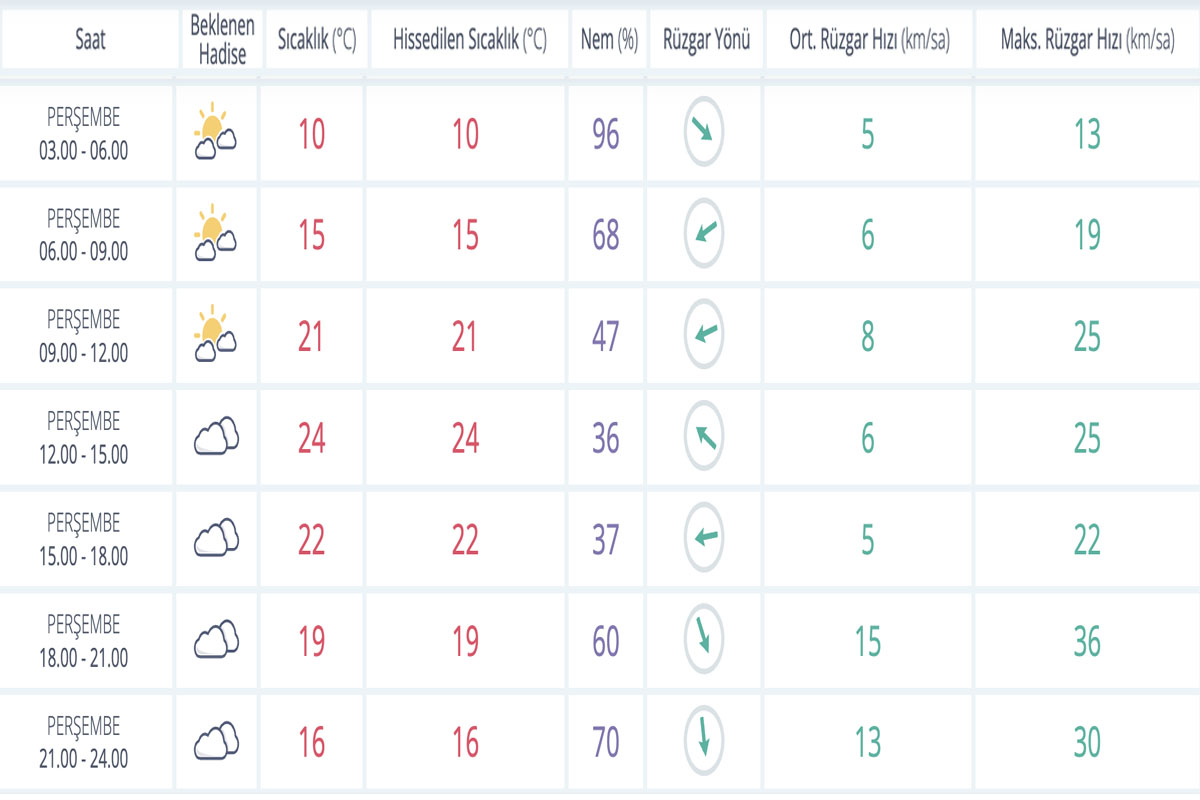Click the wind direction arrow for 15.00 - 18.00

click(x=703, y=538)
